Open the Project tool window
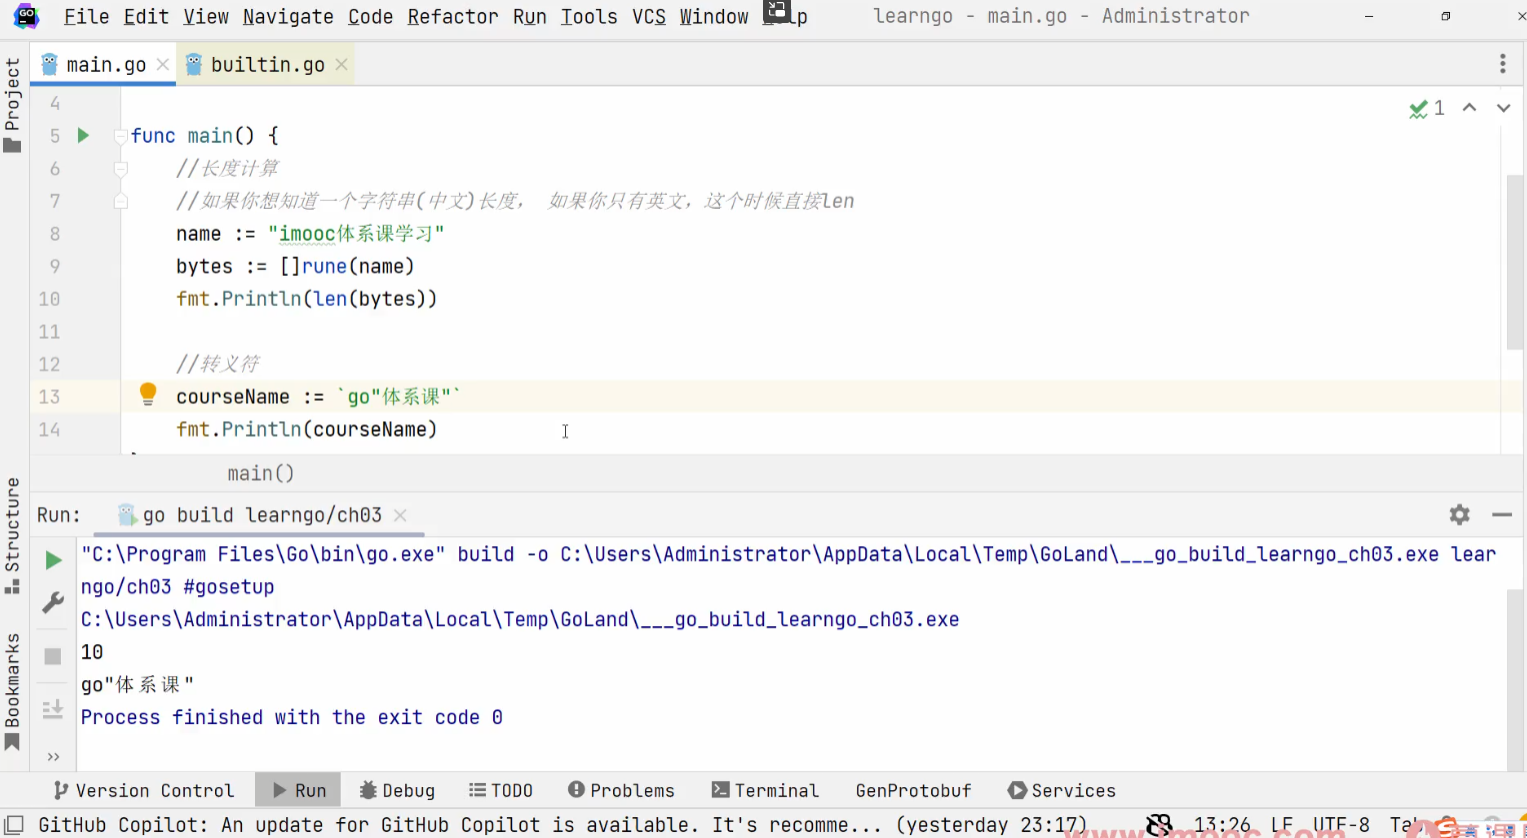1527x838 pixels. [x=12, y=105]
